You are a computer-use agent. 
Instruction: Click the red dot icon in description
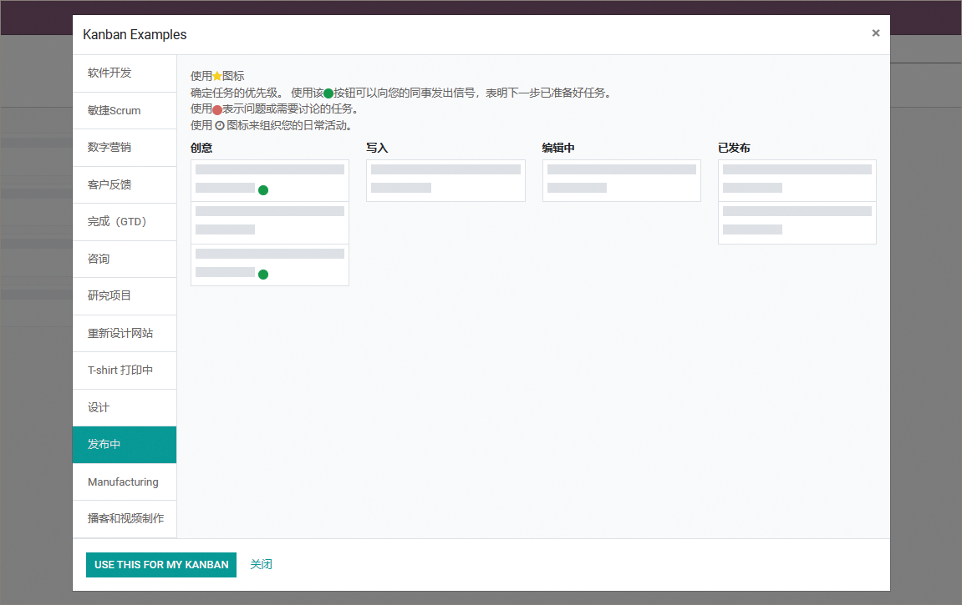pos(217,109)
